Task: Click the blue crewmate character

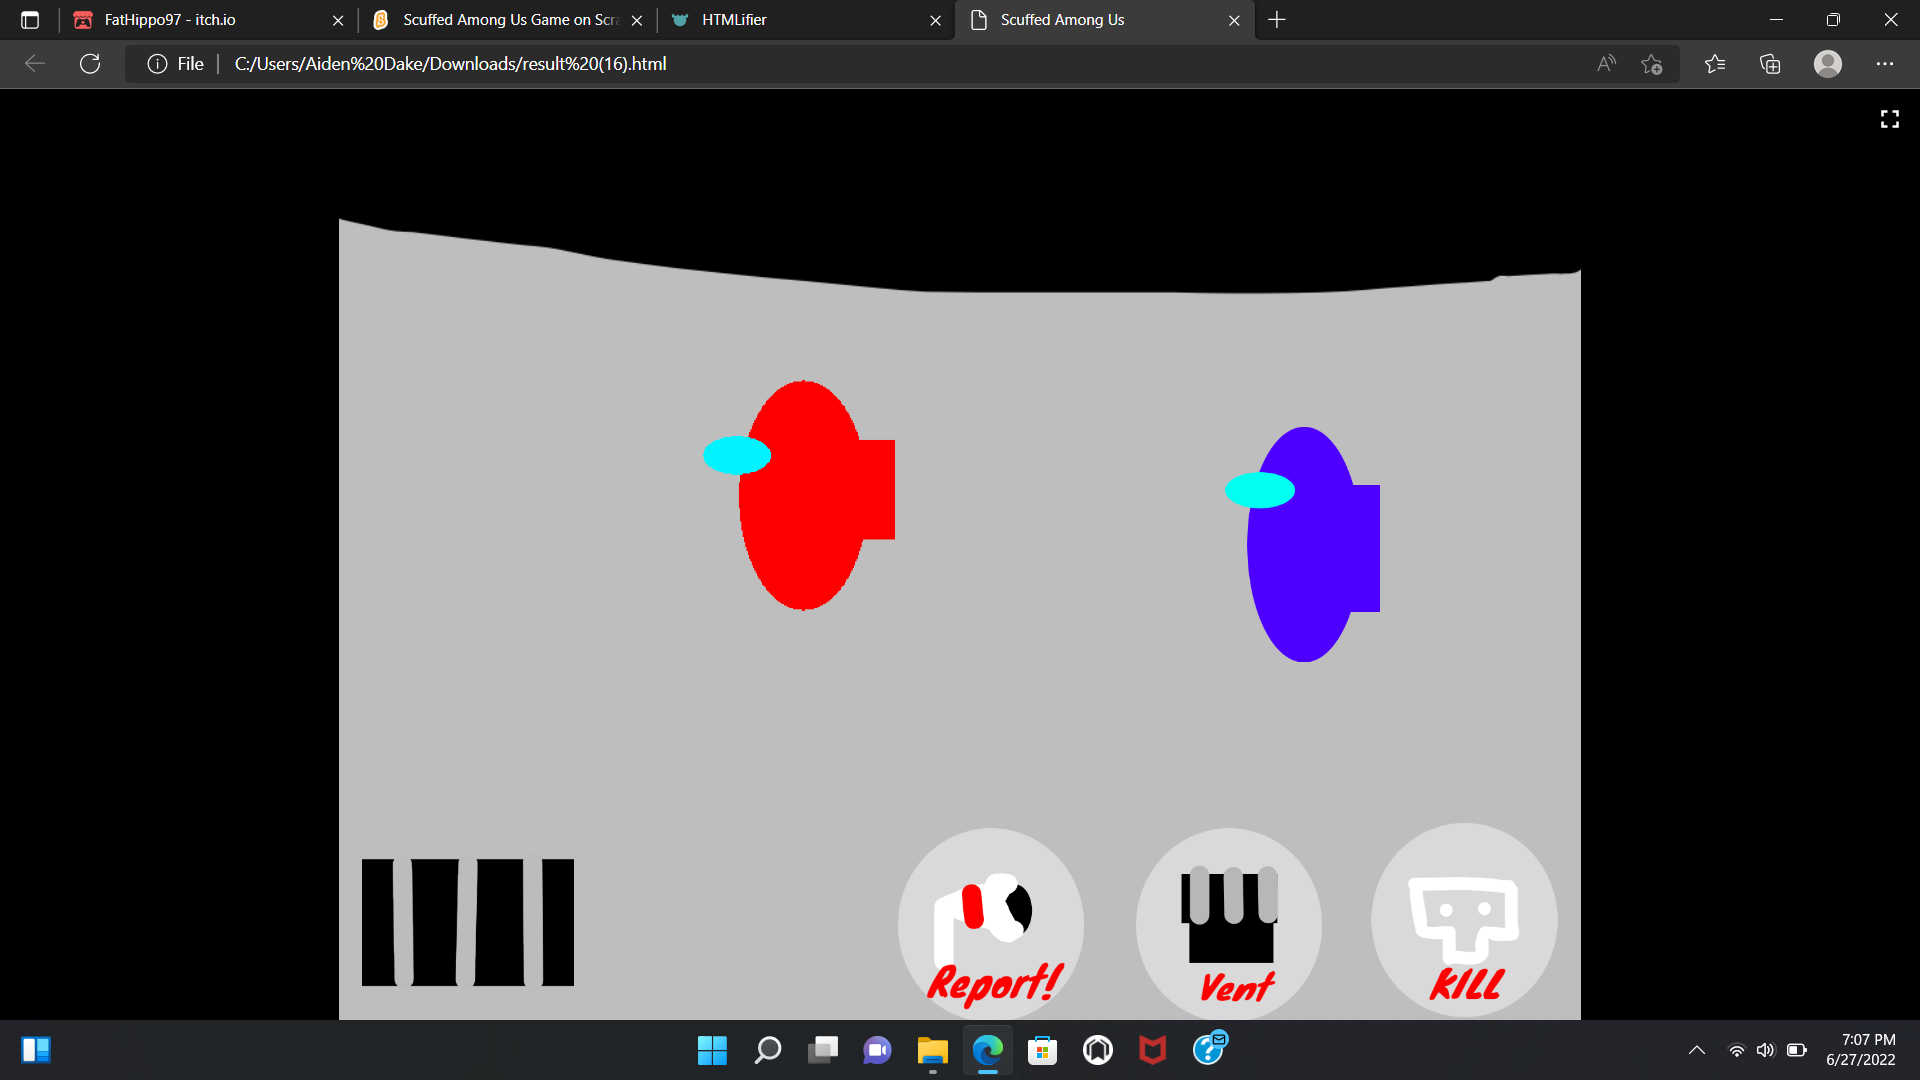Action: [1305, 545]
